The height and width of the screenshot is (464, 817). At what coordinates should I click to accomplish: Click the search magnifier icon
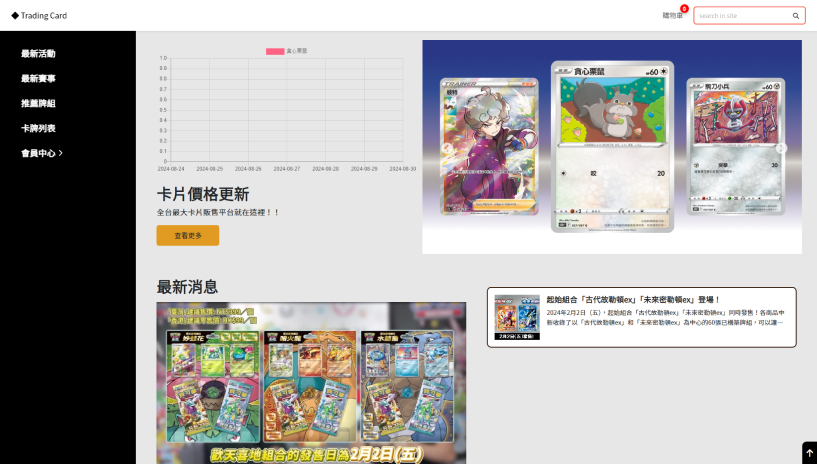tap(796, 16)
